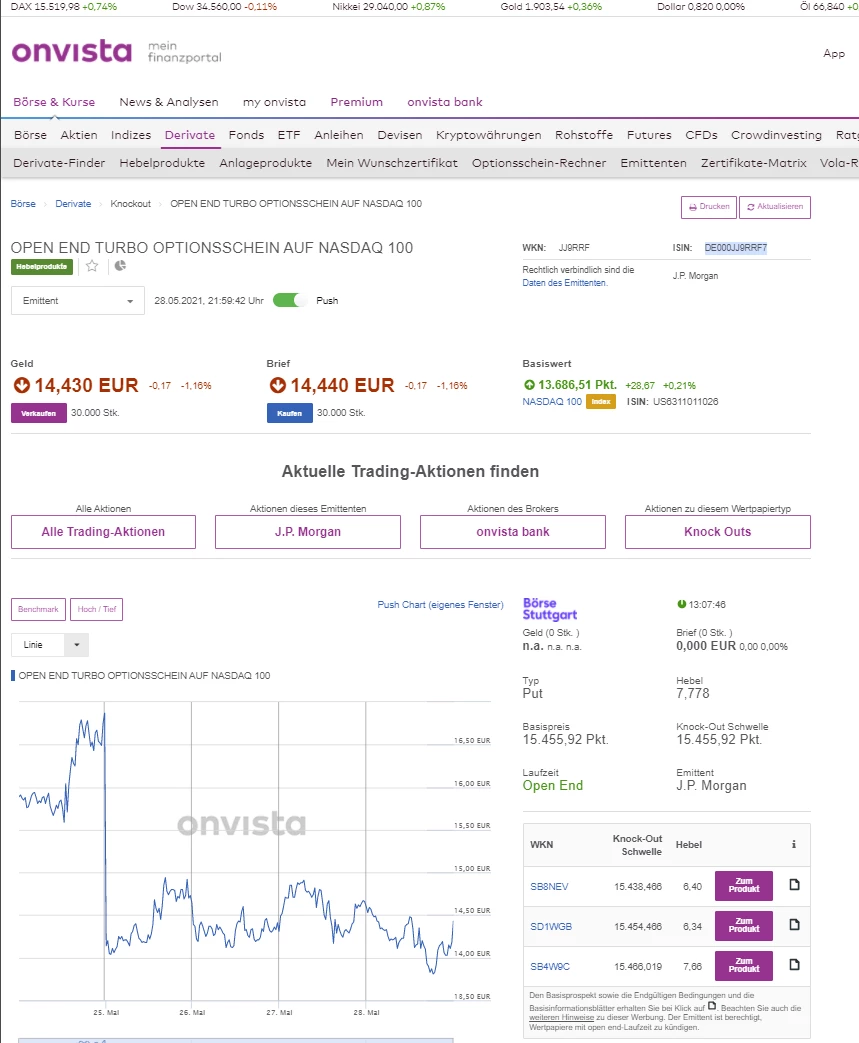This screenshot has width=859, height=1043.
Task: Select Indizes in the sub-navigation
Action: [x=131, y=135]
